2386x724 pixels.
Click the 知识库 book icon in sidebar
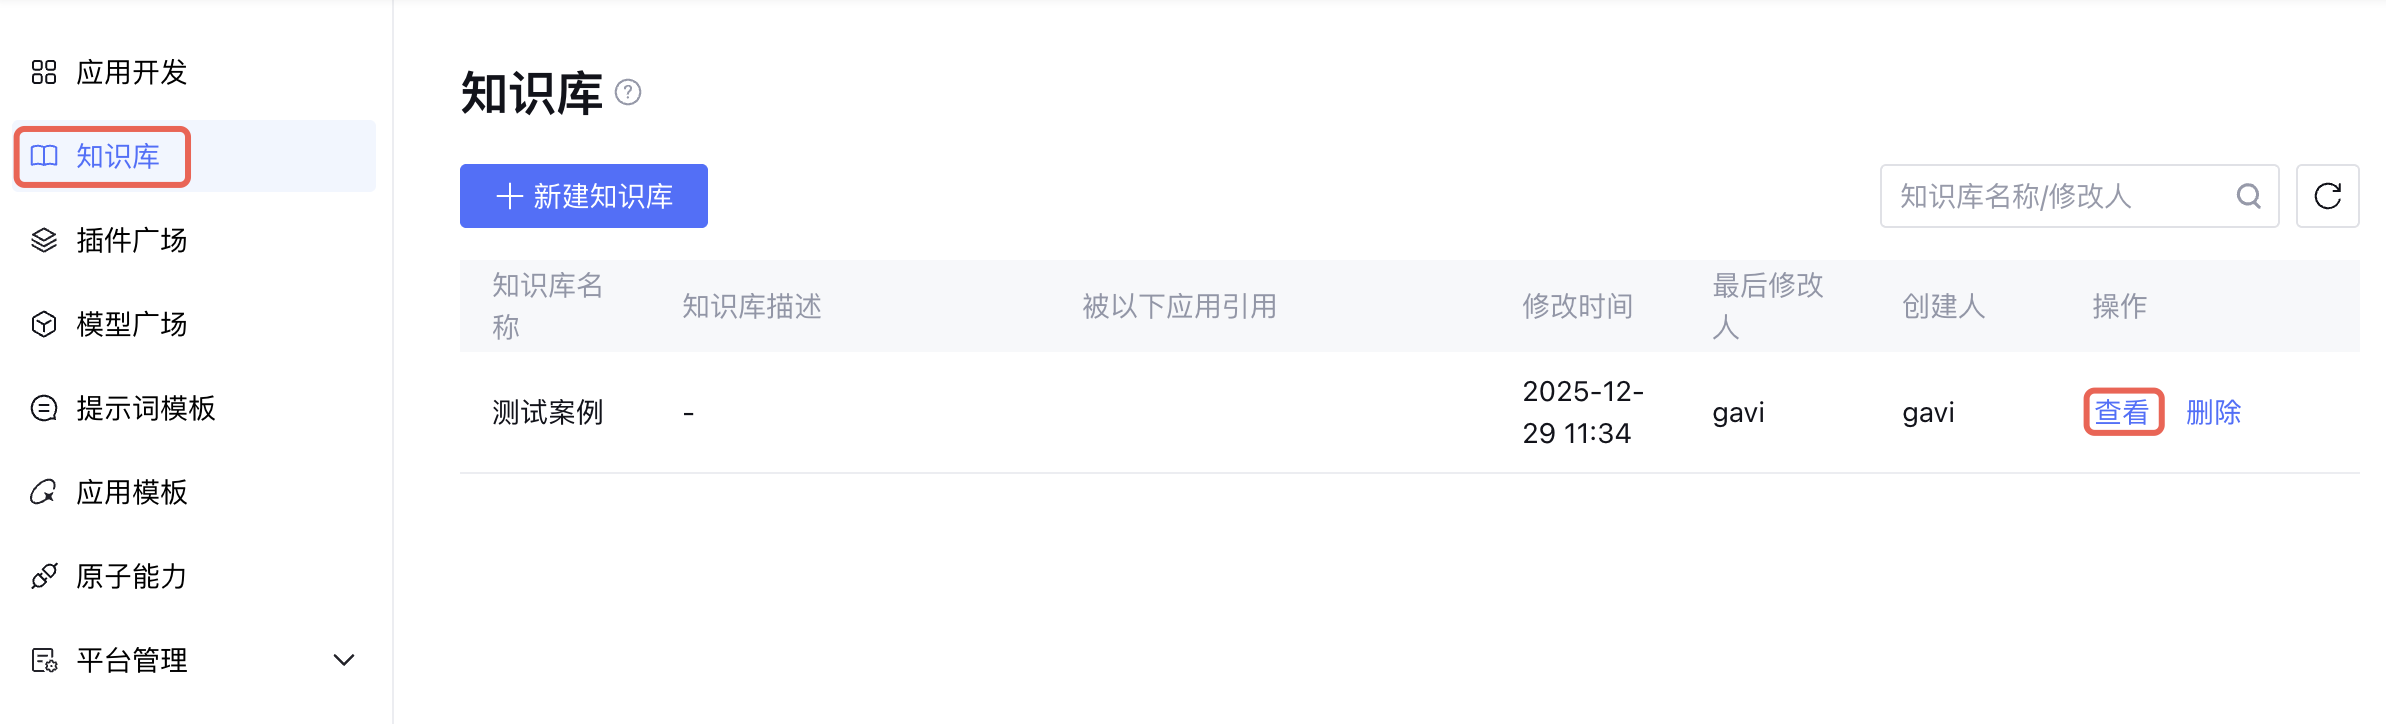click(x=44, y=156)
